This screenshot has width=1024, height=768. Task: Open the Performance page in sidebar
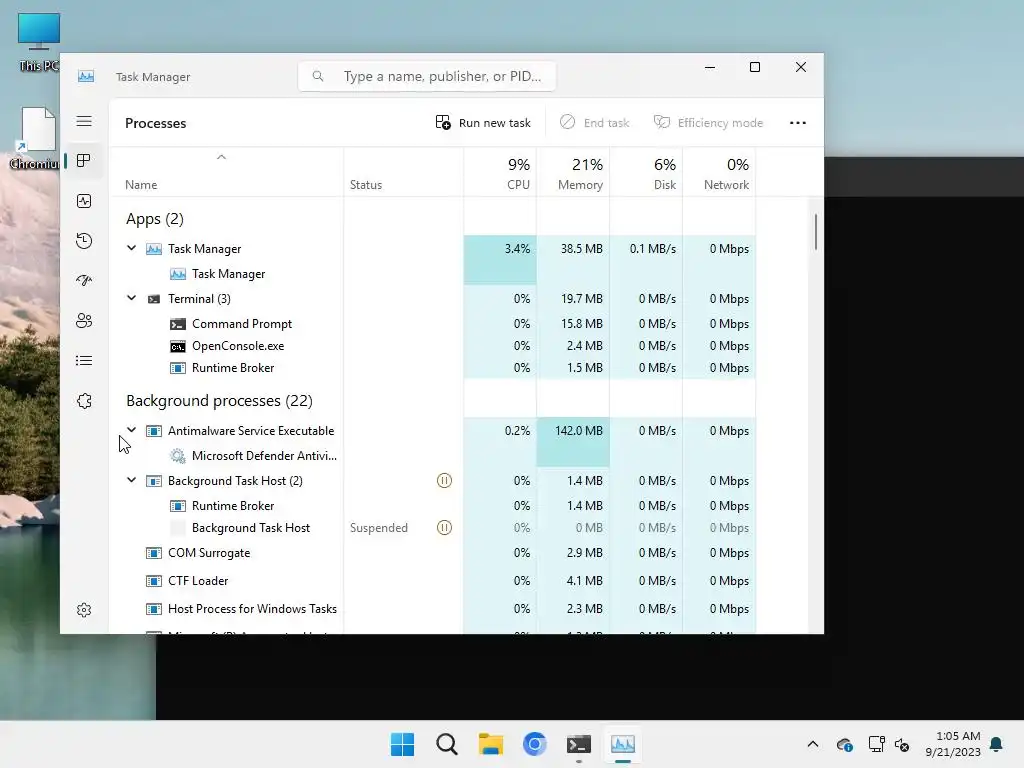(84, 201)
